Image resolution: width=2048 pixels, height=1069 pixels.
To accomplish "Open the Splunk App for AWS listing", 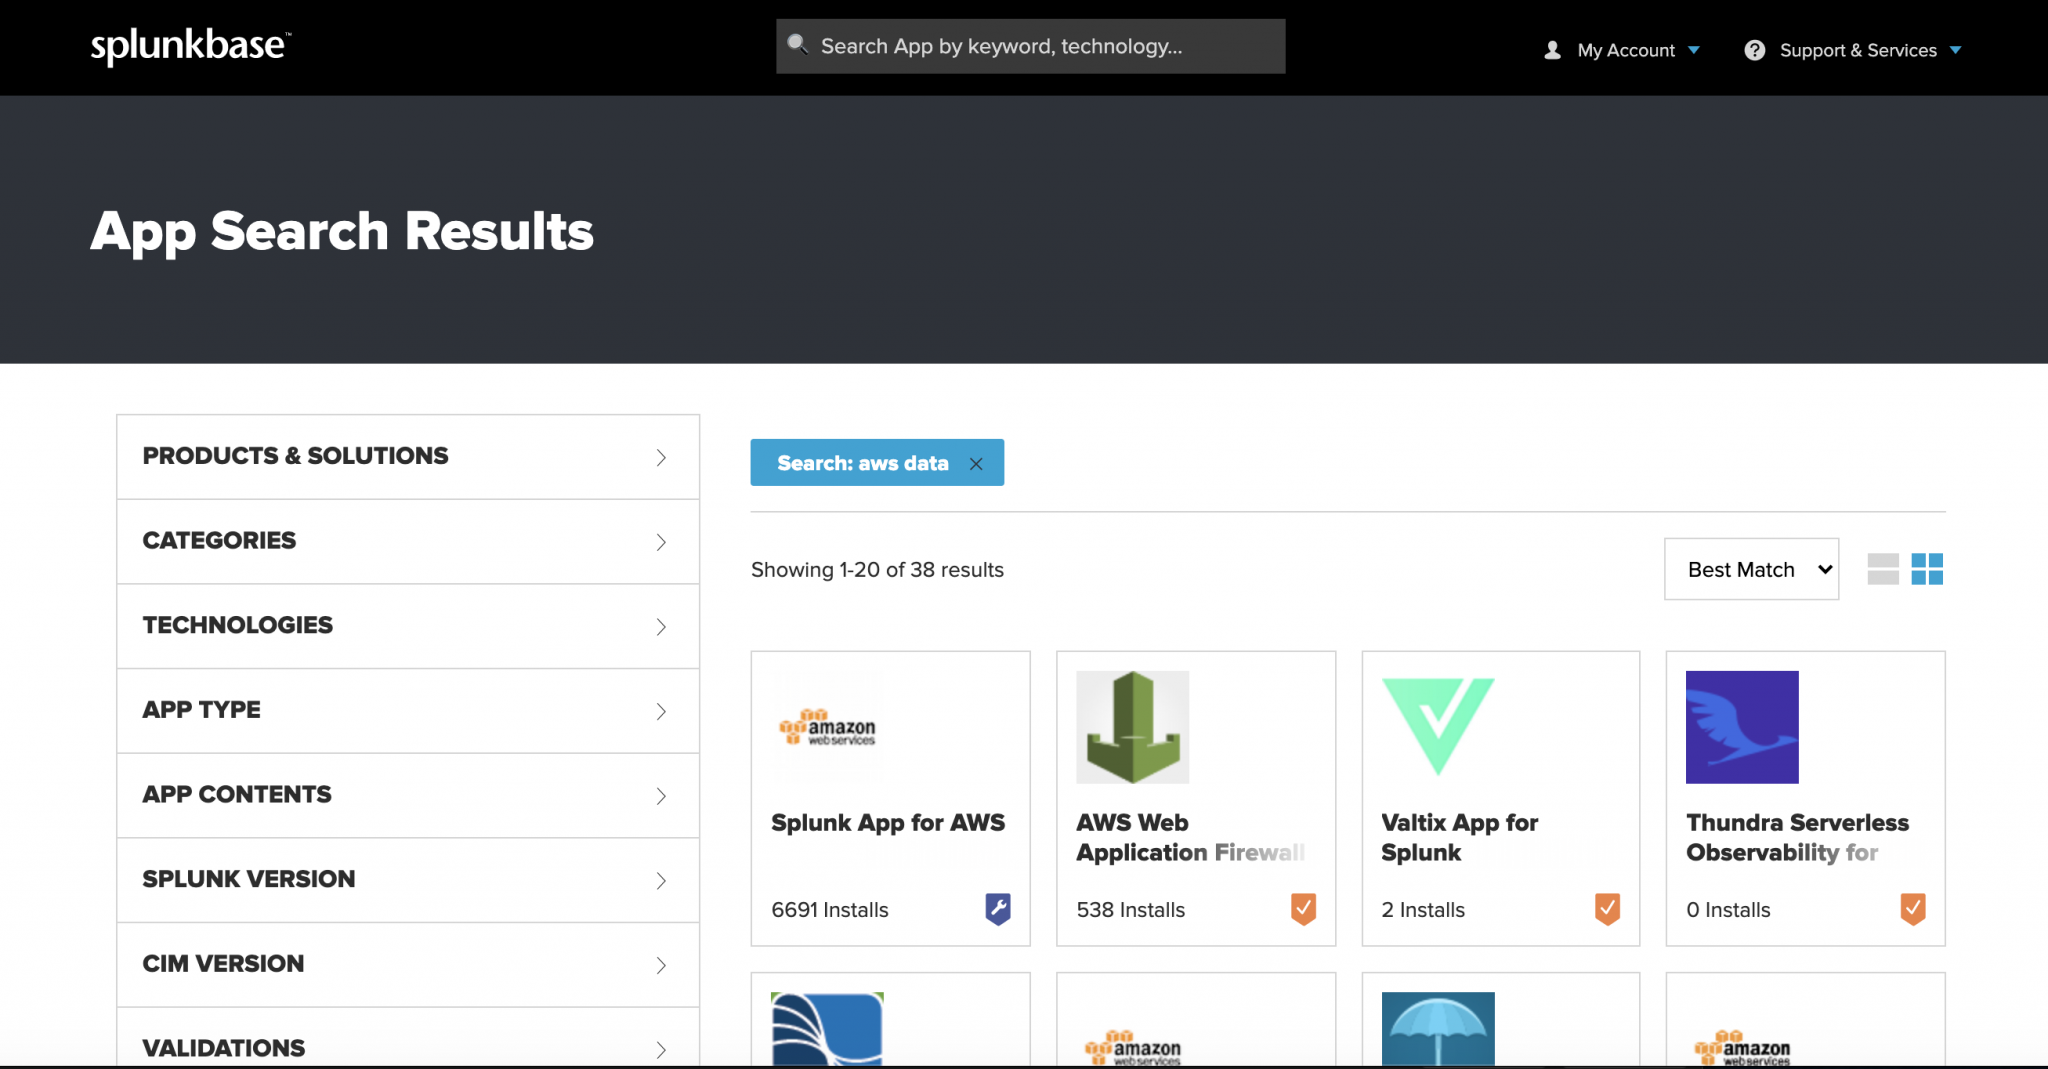I will coord(888,822).
